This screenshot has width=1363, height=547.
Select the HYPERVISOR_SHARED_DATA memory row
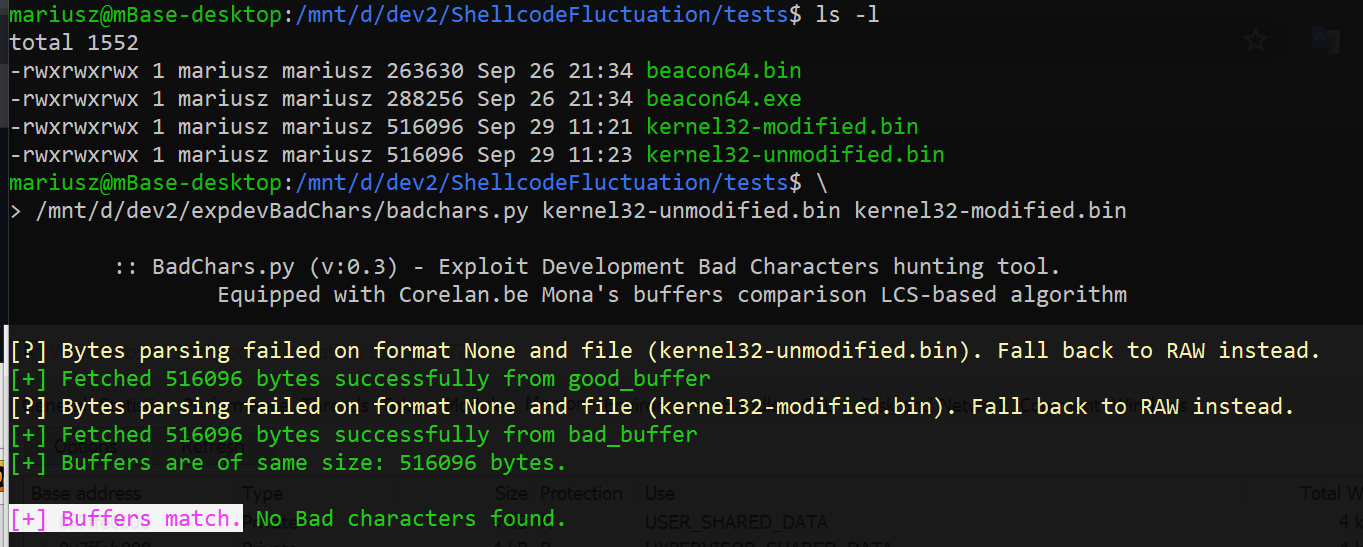point(681,542)
